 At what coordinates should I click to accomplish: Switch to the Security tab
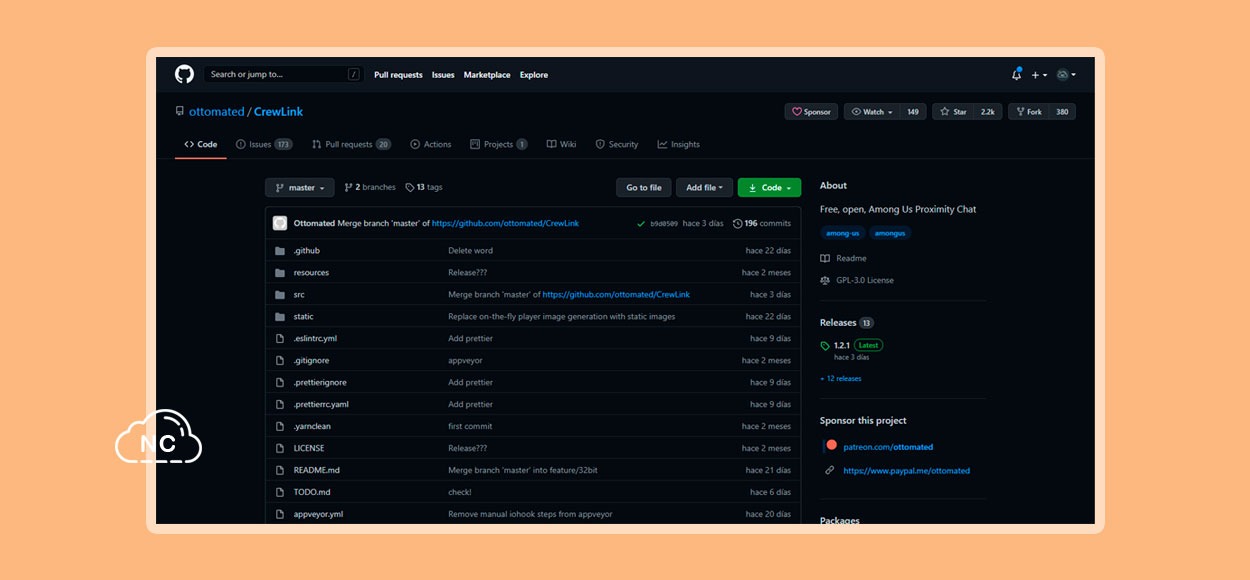[616, 144]
